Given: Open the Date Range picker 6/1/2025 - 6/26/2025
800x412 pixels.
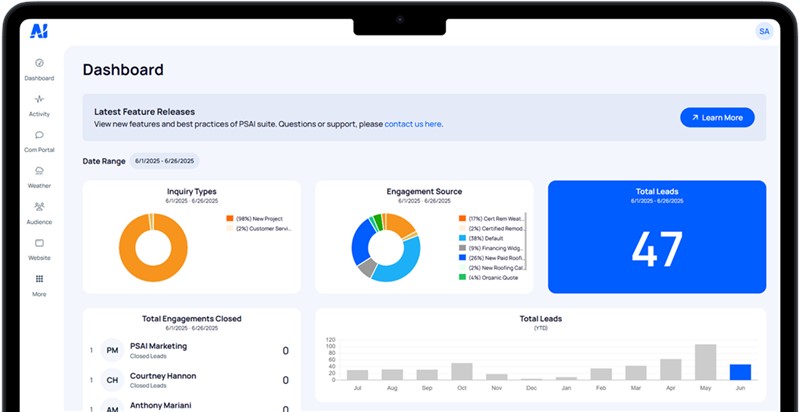Looking at the screenshot, I should click(165, 161).
